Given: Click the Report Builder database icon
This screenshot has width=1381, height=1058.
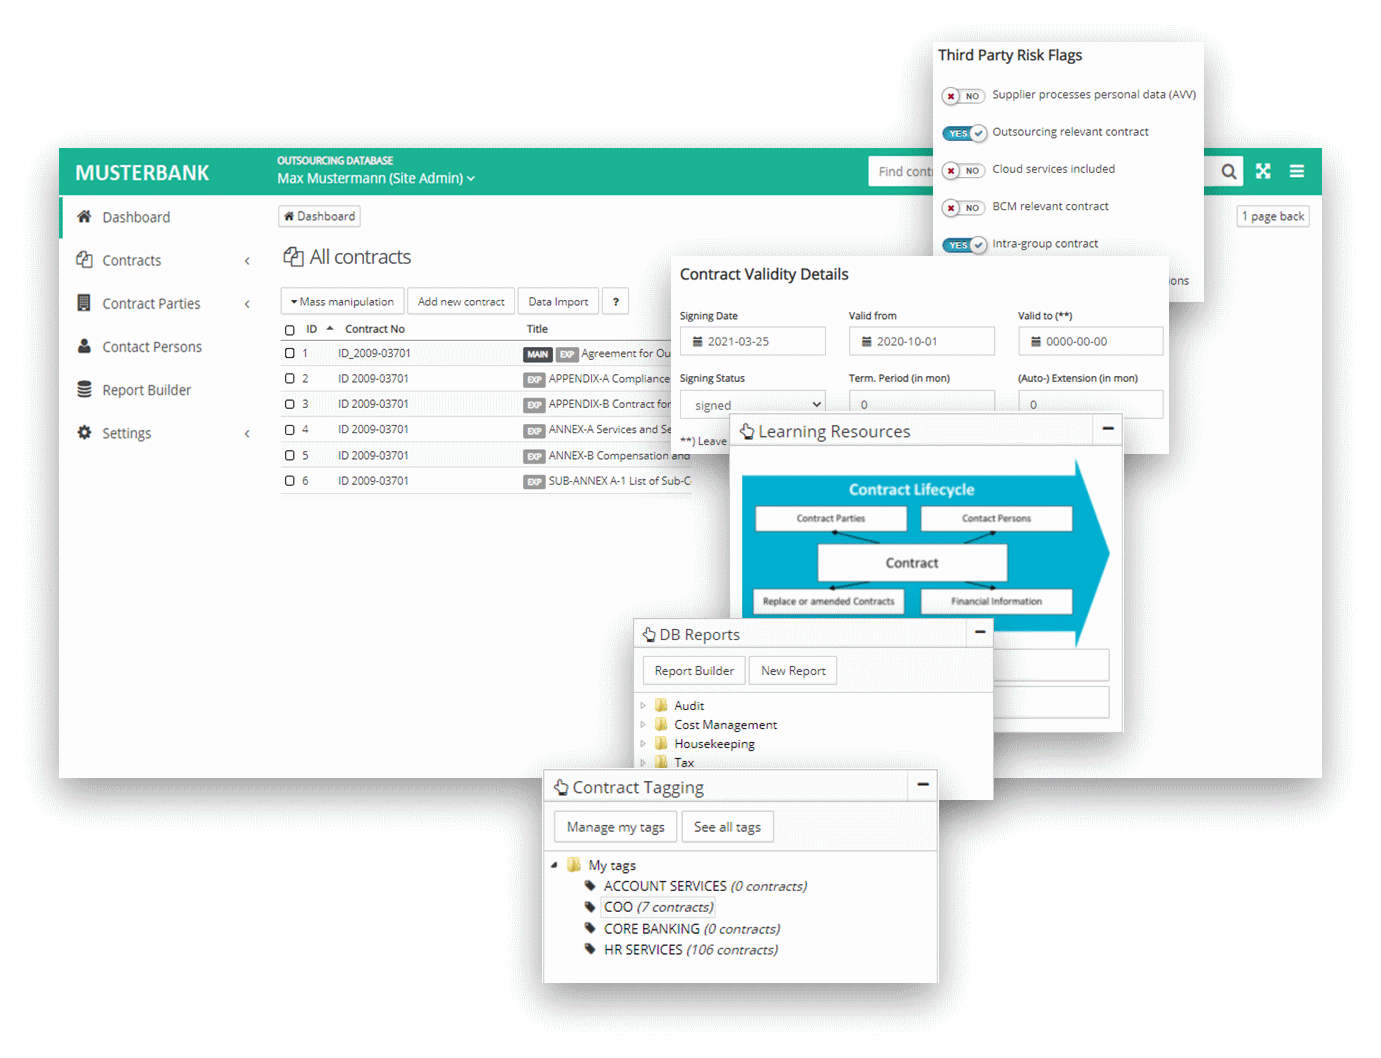Looking at the screenshot, I should 84,389.
